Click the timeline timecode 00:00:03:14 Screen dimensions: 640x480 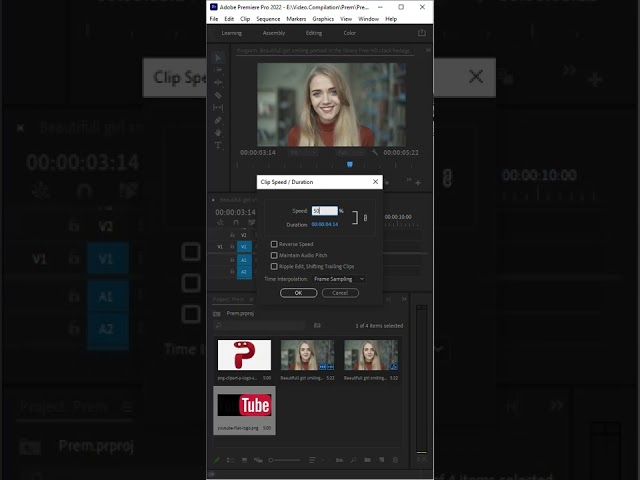(236, 212)
